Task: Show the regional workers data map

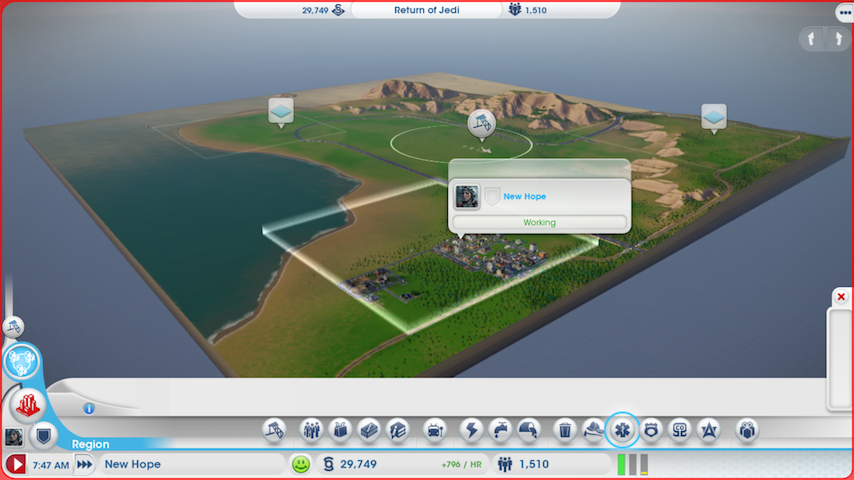Action: click(311, 430)
